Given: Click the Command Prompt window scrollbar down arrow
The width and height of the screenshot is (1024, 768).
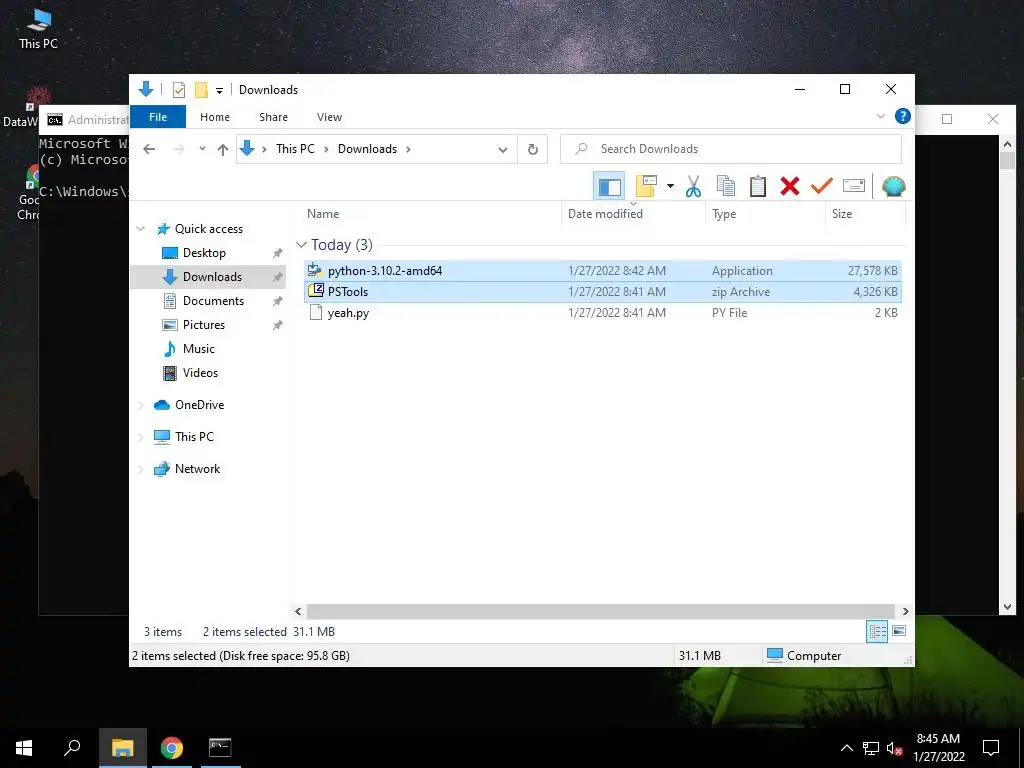Looking at the screenshot, I should pos(1007,607).
